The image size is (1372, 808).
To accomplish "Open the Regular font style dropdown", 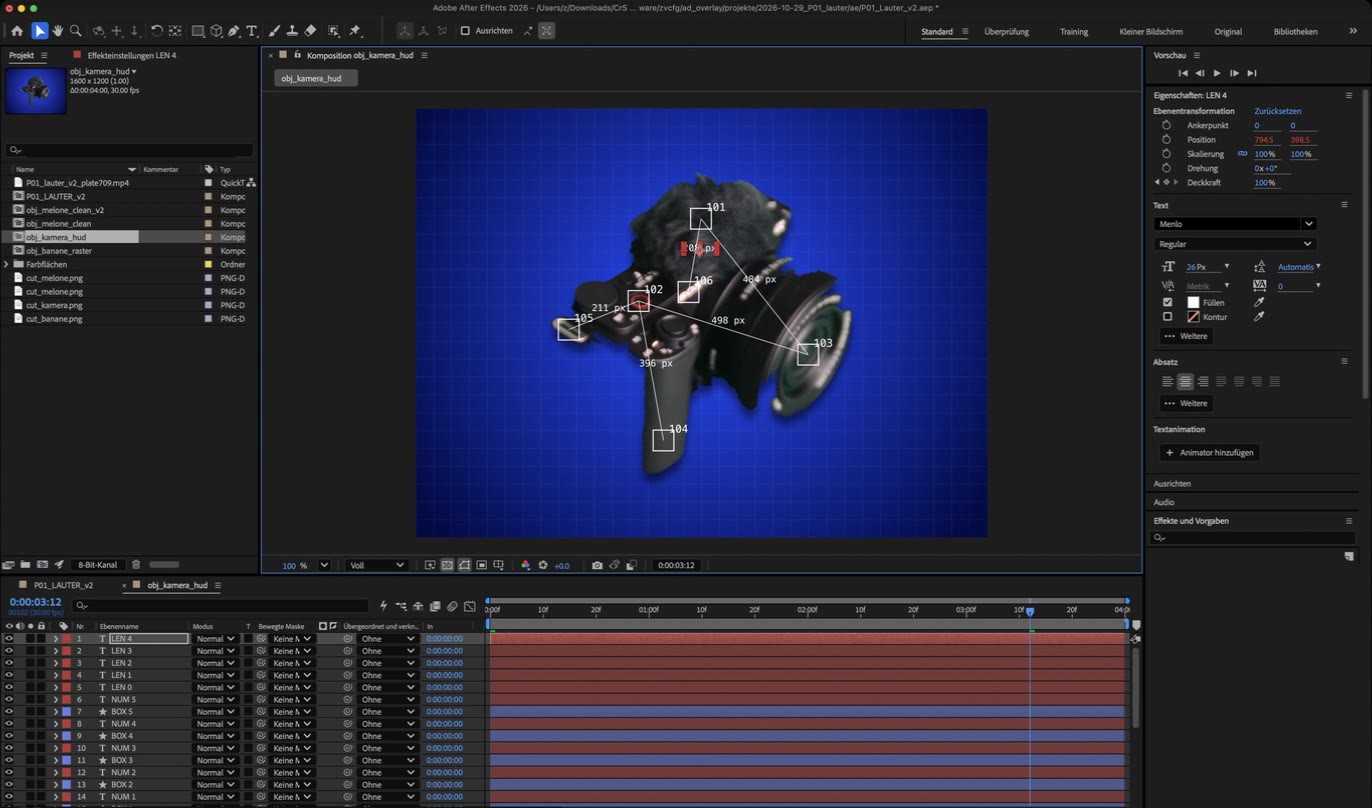I will [x=1235, y=244].
